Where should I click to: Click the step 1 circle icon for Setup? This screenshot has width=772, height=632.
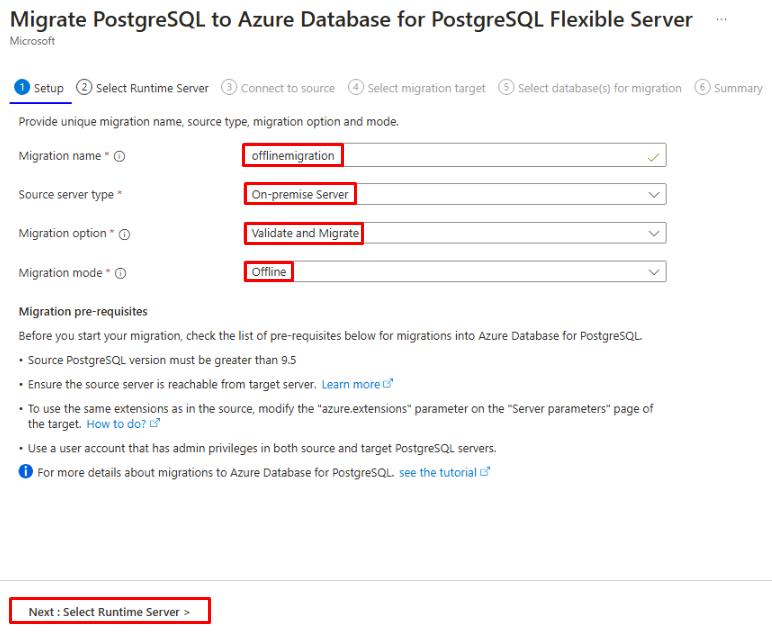tap(22, 87)
